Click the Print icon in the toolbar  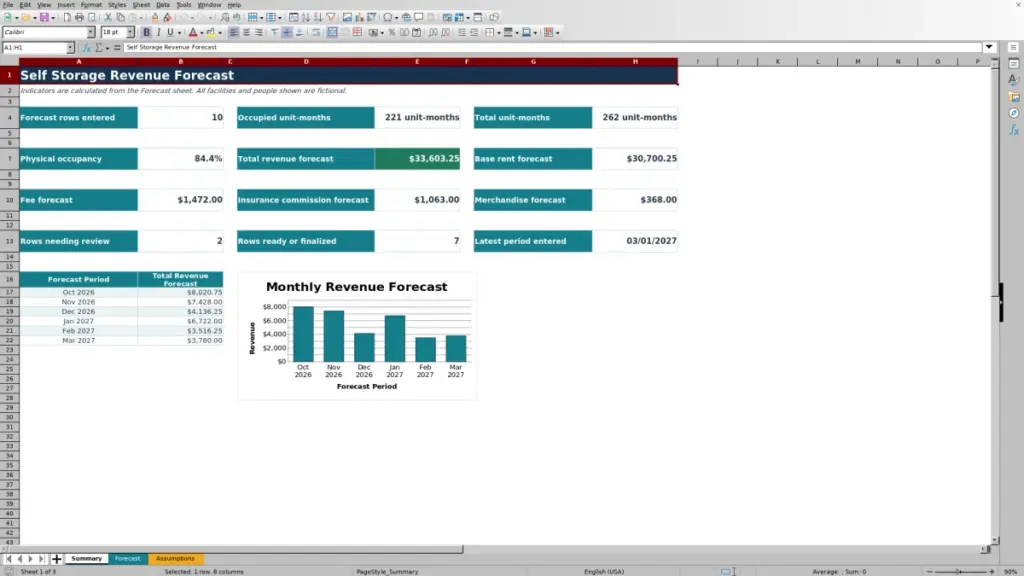[x=79, y=17]
